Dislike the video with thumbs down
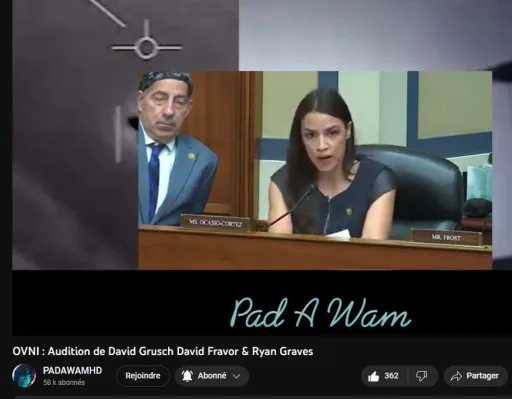Screen dimensions: 512x399 (421, 376)
